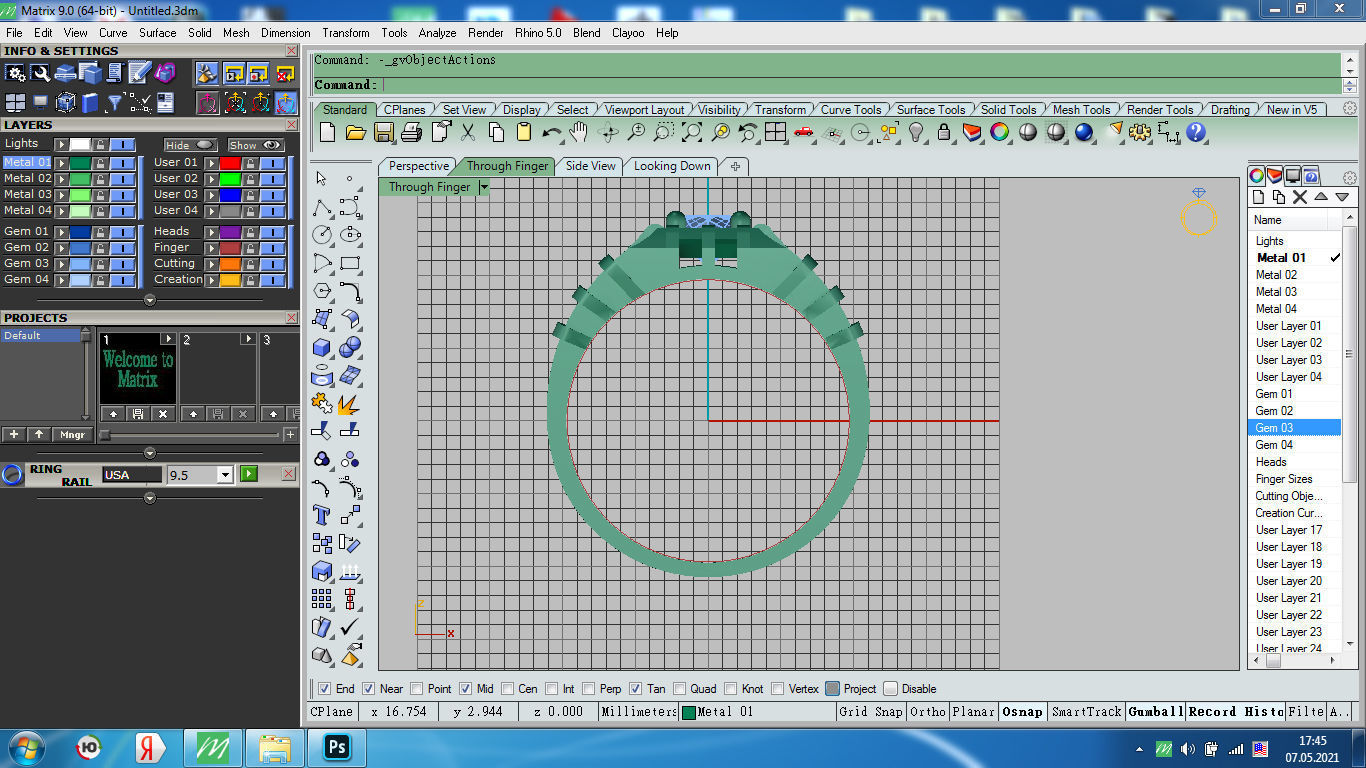Image resolution: width=1366 pixels, height=768 pixels.
Task: Toggle the End osnap checkbox
Action: point(324,689)
